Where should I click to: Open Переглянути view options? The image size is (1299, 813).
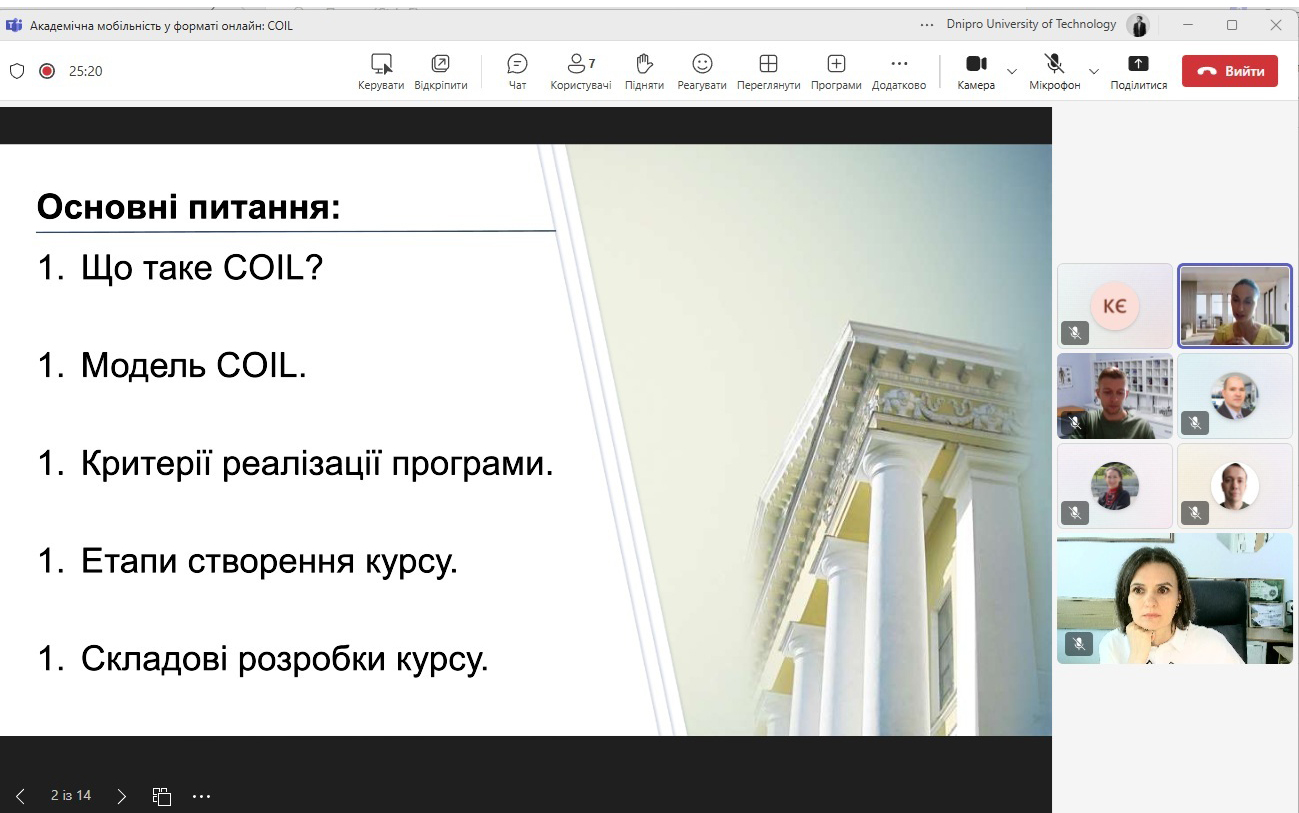[x=768, y=71]
